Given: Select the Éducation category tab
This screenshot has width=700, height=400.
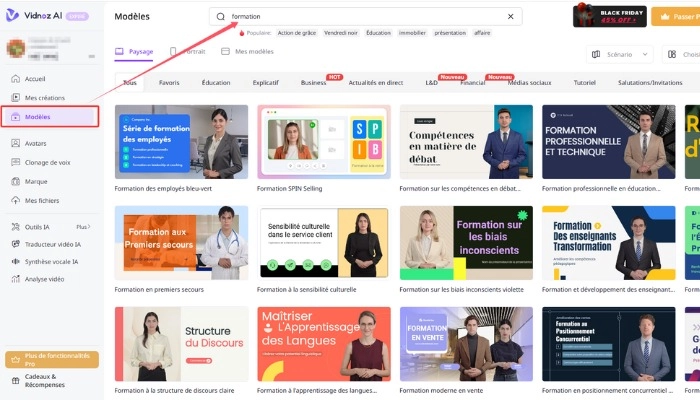Looking at the screenshot, I should (x=216, y=83).
